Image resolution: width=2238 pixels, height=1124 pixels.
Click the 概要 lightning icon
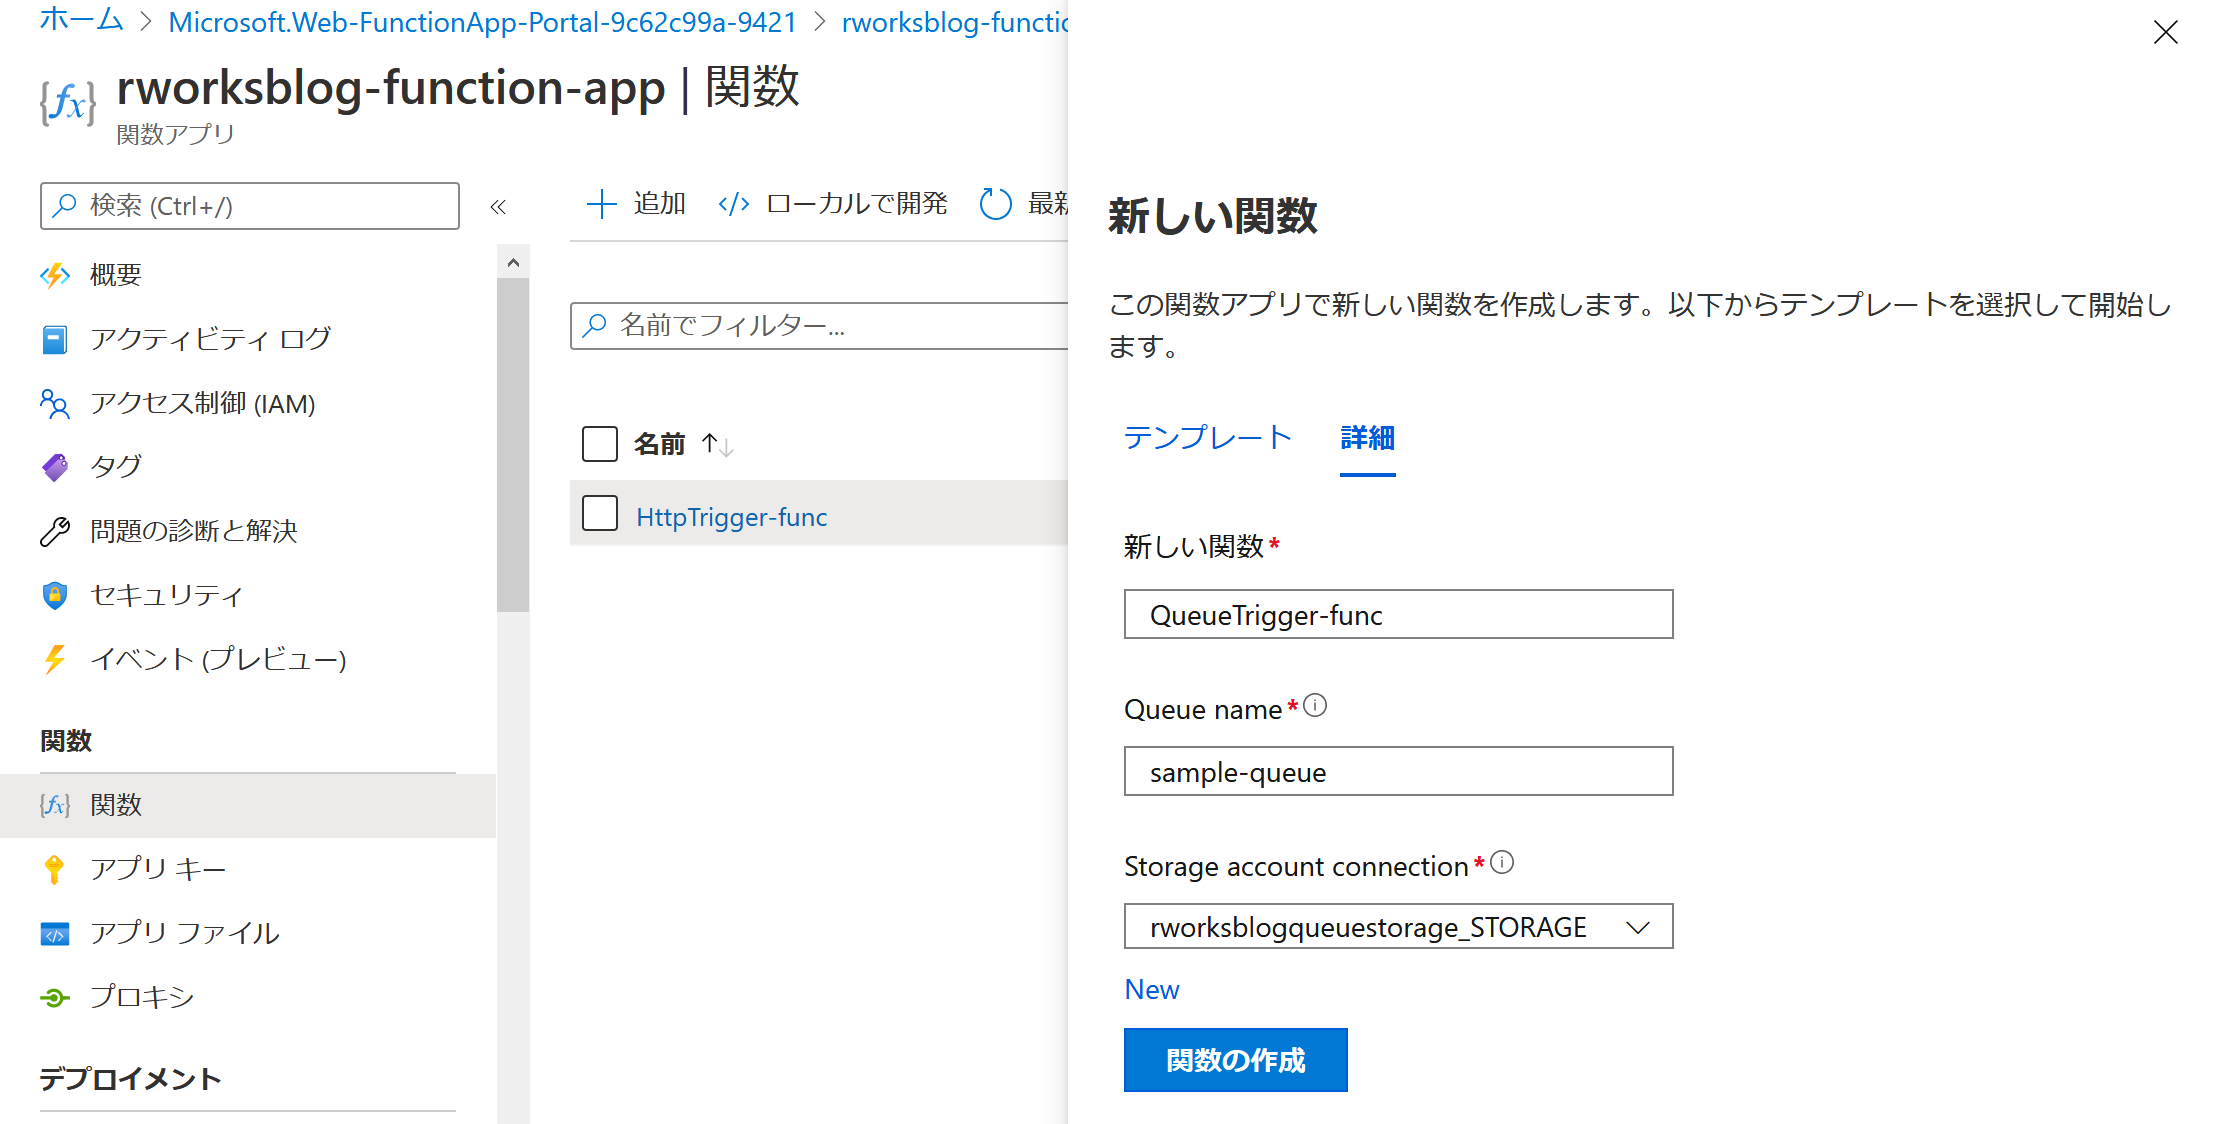[55, 275]
